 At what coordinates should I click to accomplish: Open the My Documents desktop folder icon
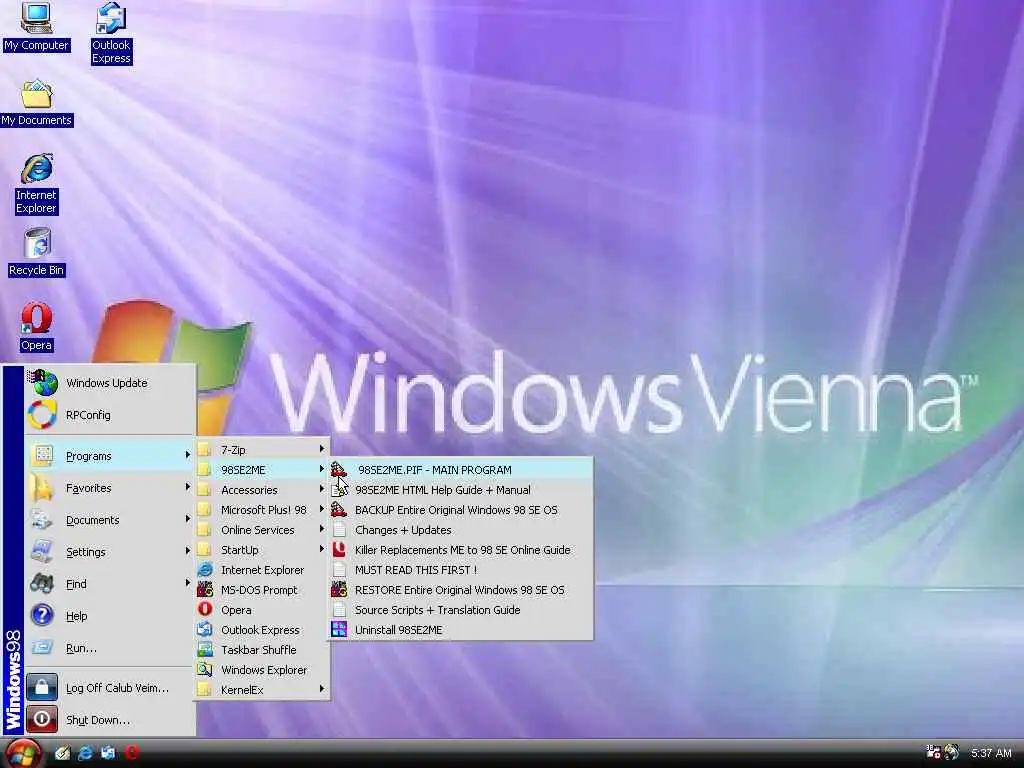tap(37, 94)
